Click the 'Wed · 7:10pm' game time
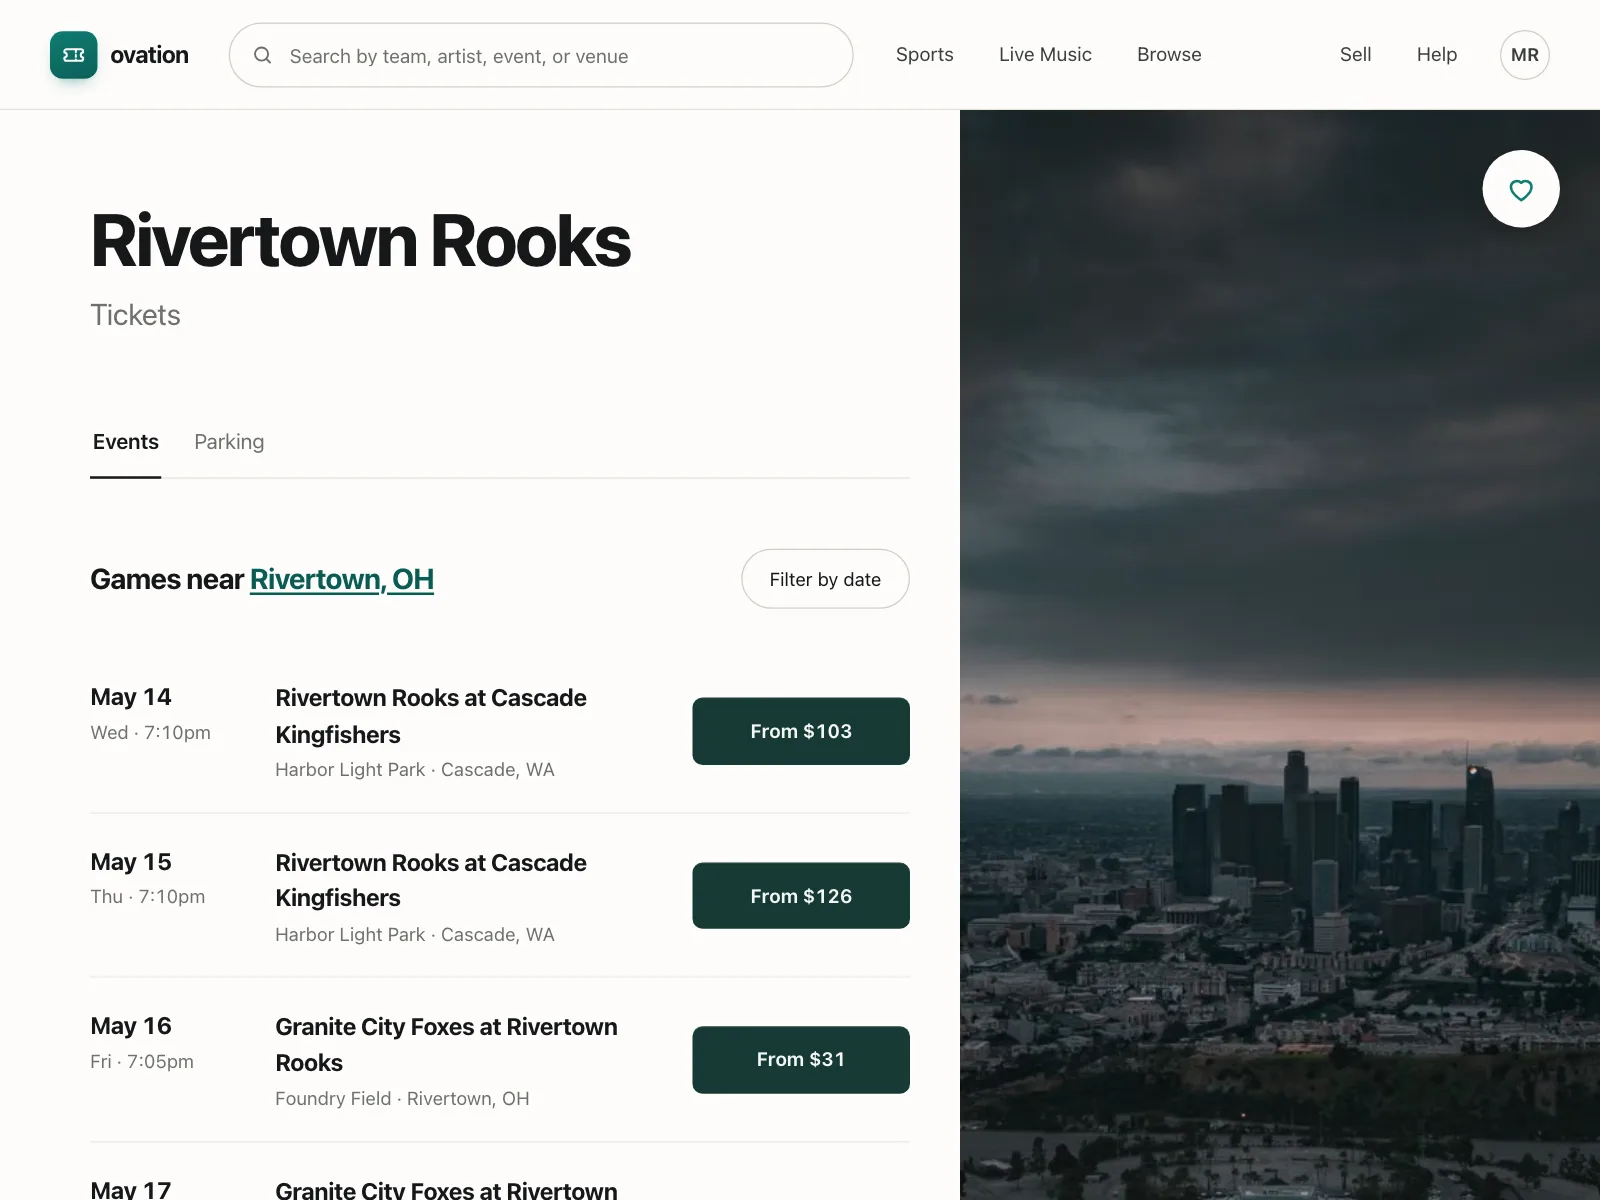Image resolution: width=1600 pixels, height=1200 pixels. coord(150,733)
